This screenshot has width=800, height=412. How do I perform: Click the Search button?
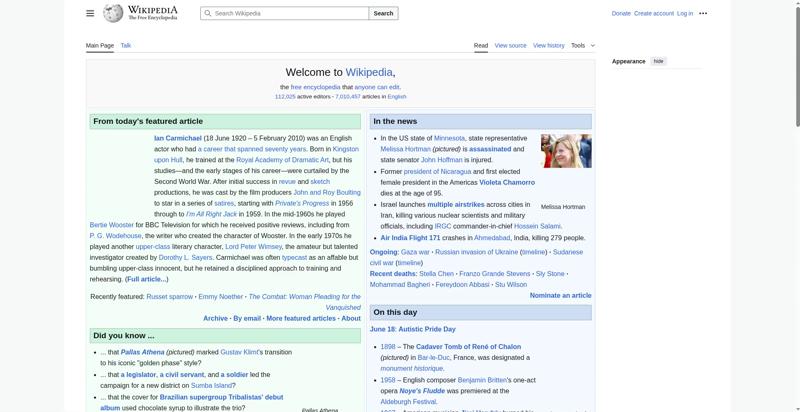pos(383,13)
